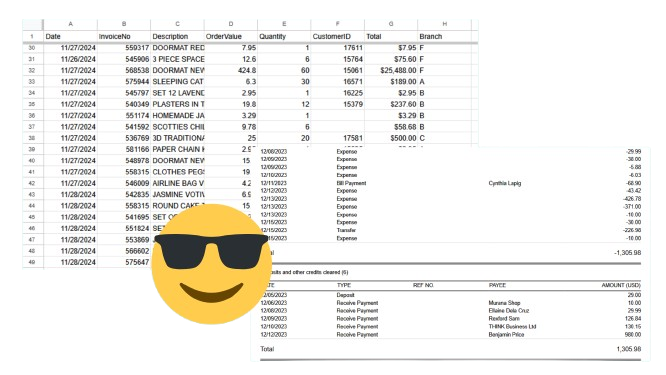This screenshot has width=666, height=375.
Task: Click the "126.84" payment amount
Action: tap(633, 319)
